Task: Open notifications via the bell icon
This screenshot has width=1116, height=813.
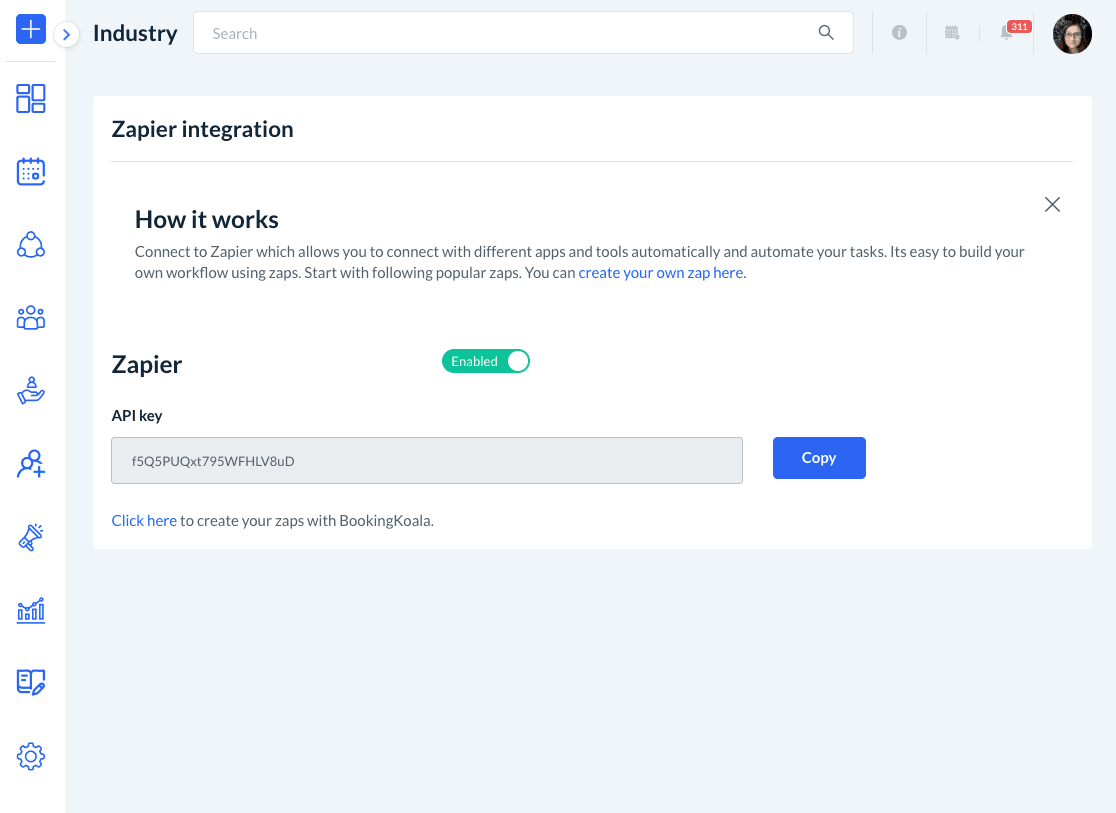Action: 1006,33
